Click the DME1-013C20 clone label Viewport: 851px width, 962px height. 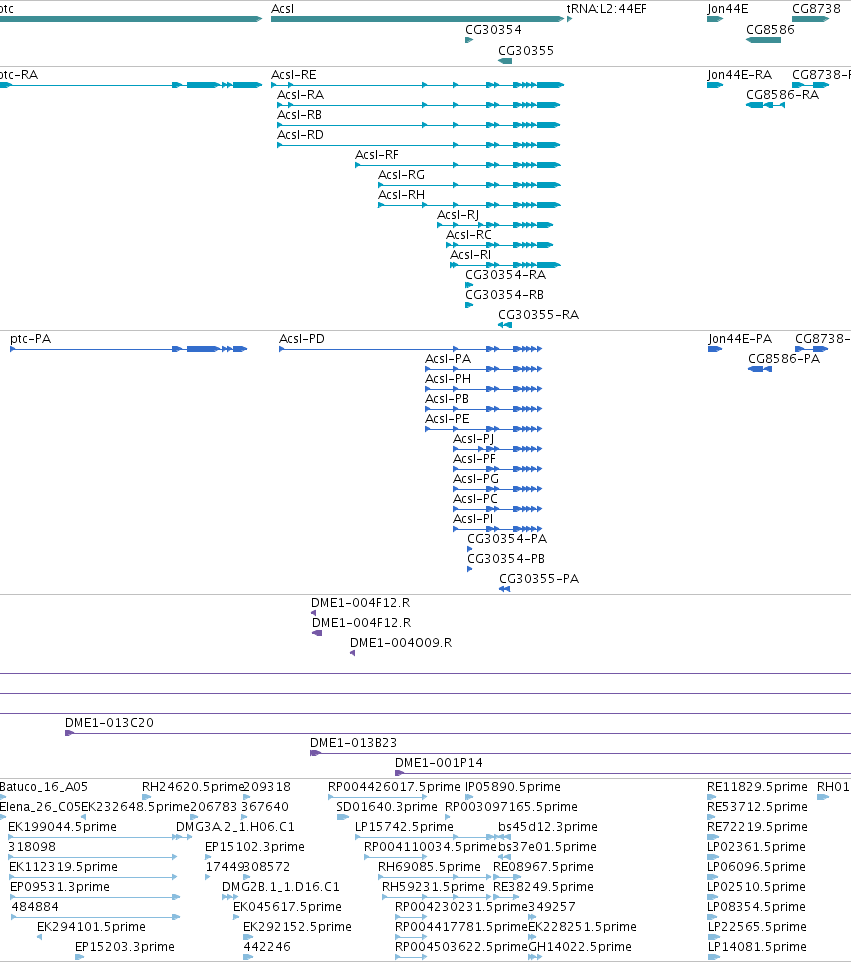click(109, 723)
